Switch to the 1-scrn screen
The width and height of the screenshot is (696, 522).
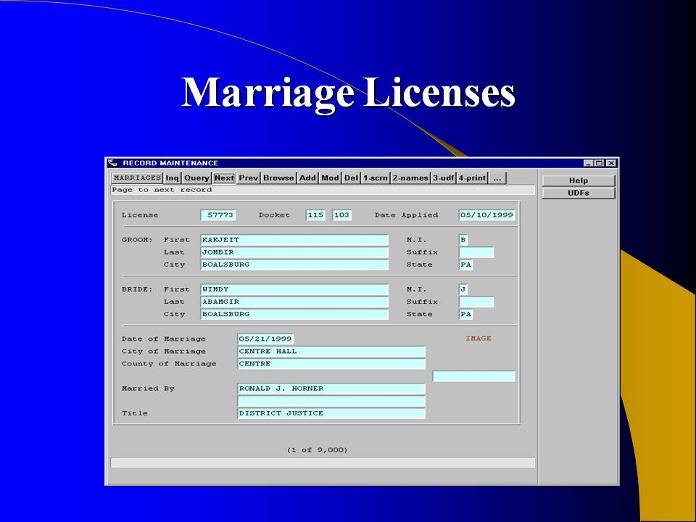(376, 178)
